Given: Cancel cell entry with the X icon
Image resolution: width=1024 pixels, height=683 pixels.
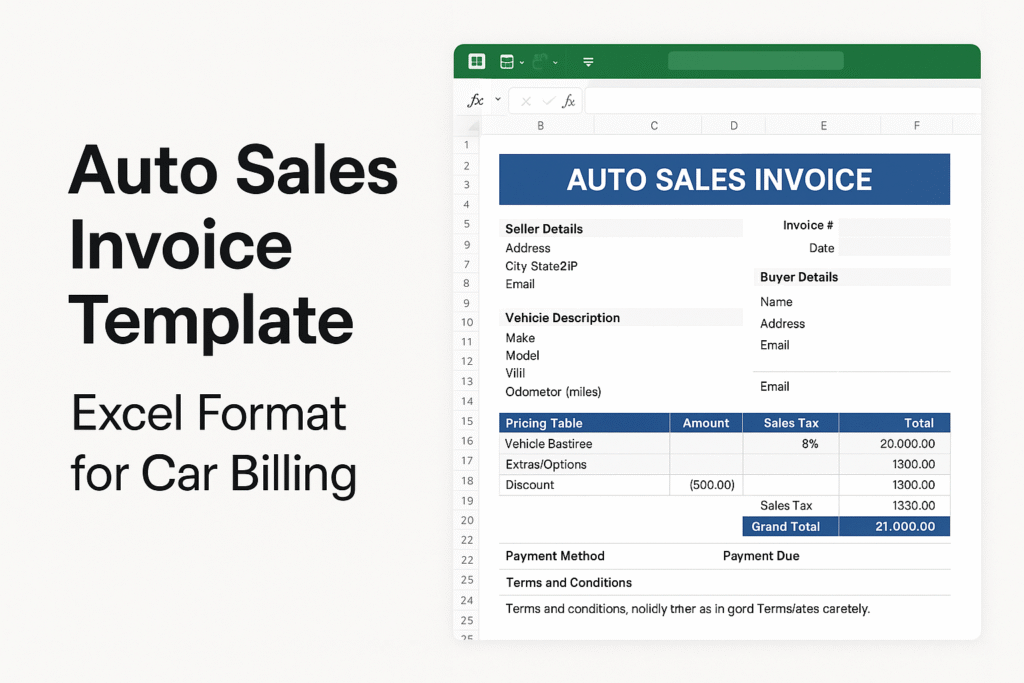Looking at the screenshot, I should pyautogui.click(x=527, y=100).
